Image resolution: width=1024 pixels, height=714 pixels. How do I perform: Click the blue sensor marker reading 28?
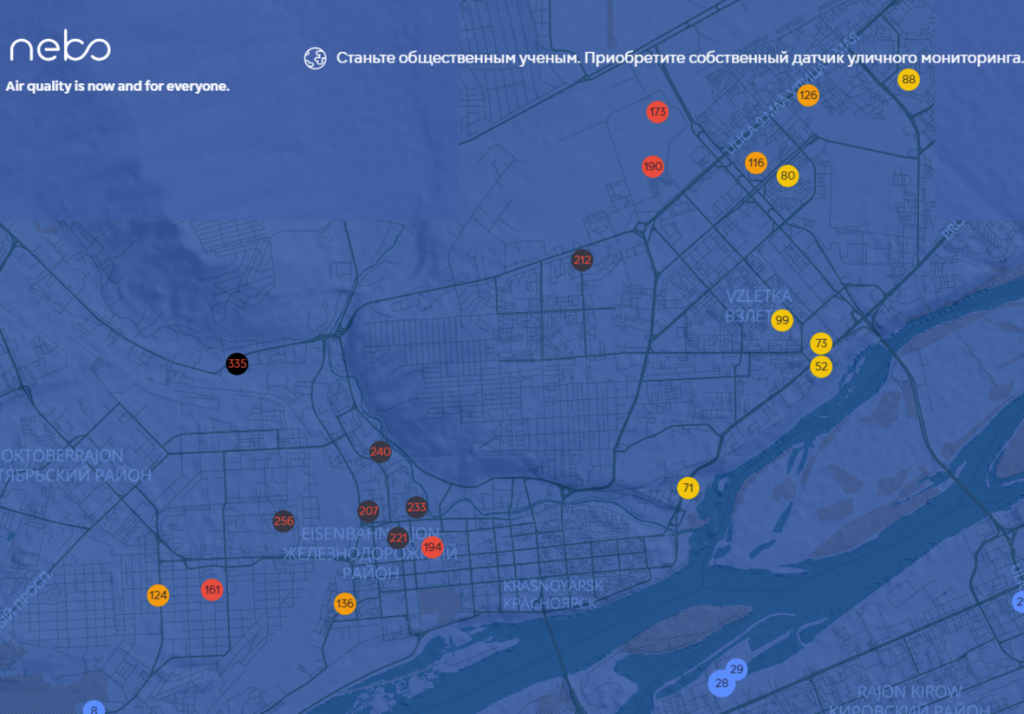tap(721, 684)
